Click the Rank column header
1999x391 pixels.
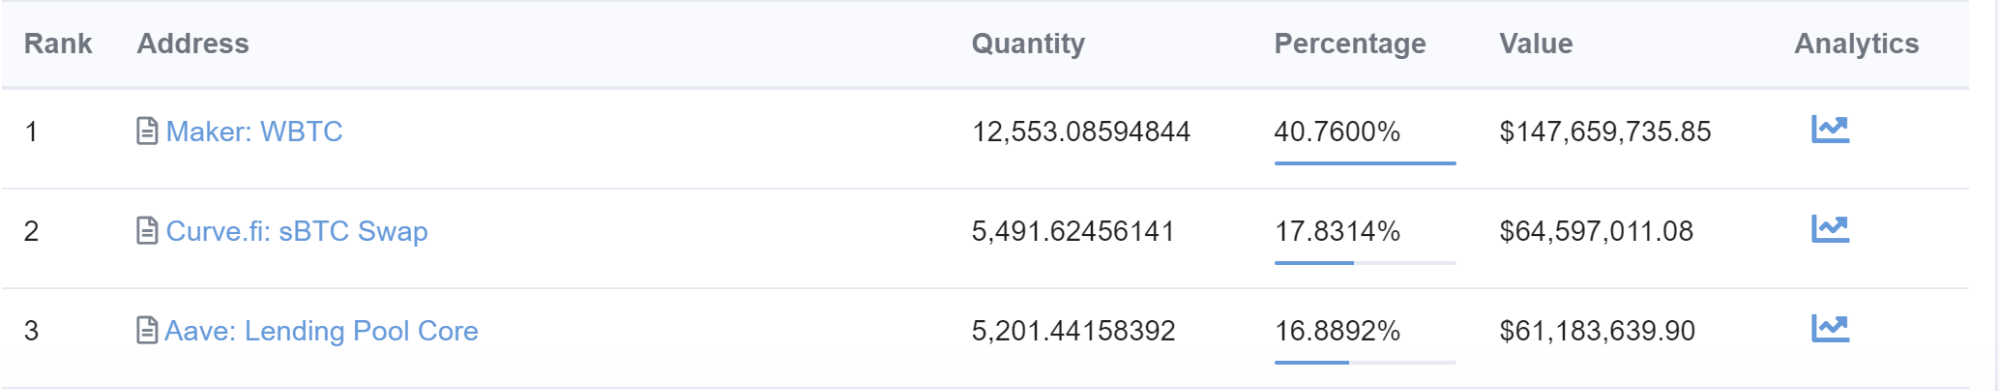coord(58,44)
